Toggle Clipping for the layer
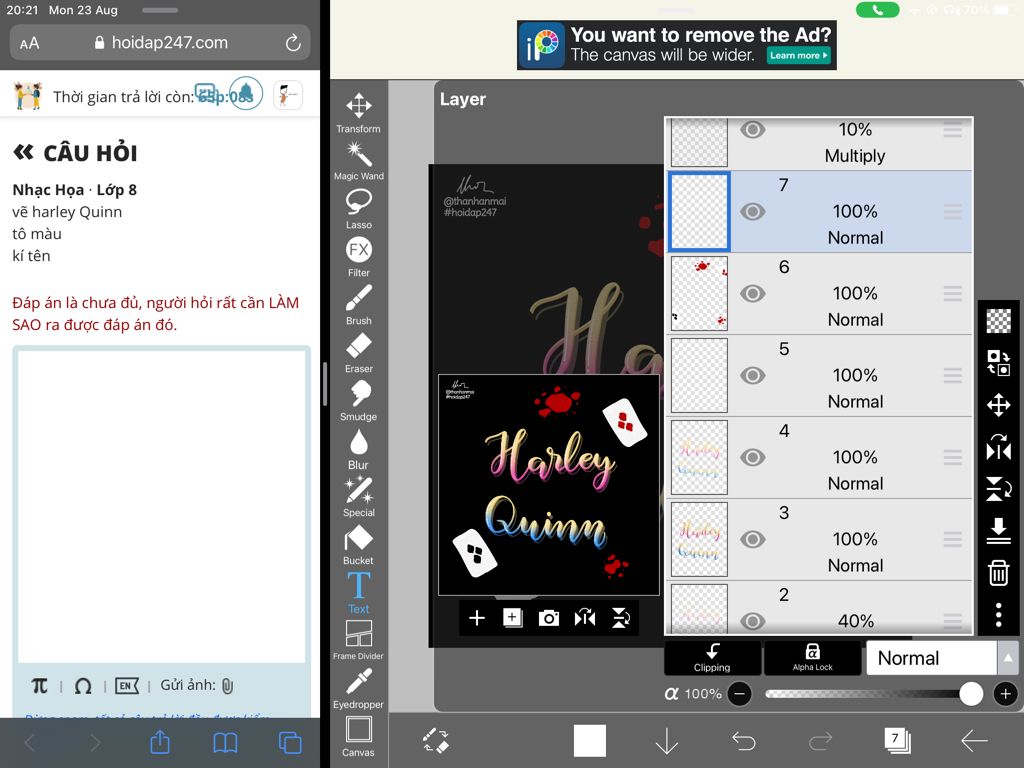The image size is (1024, 768). (712, 658)
